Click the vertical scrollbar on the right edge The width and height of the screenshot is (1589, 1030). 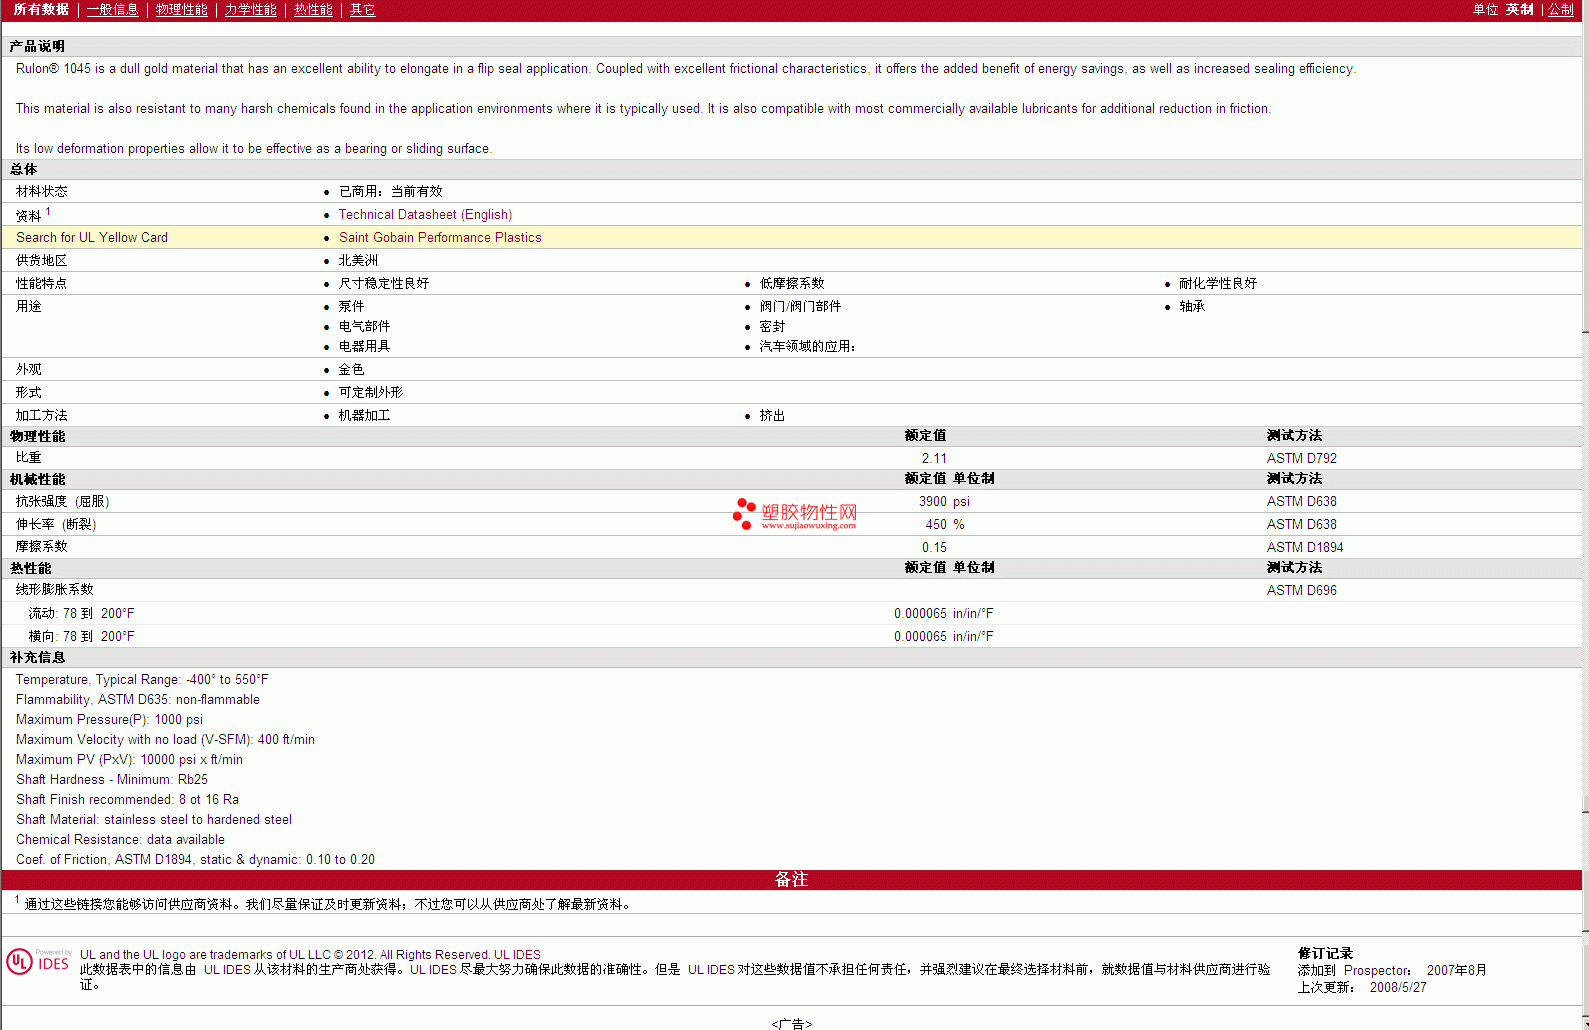(x=1585, y=500)
